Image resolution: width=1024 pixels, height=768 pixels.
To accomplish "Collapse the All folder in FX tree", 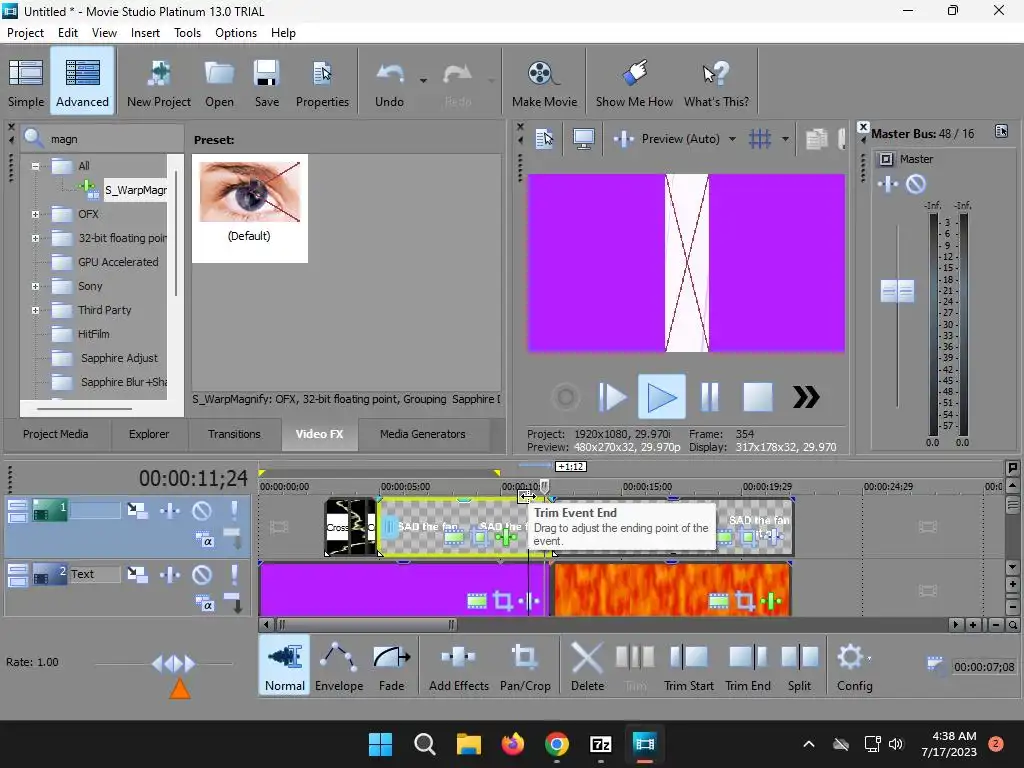I will click(x=35, y=166).
